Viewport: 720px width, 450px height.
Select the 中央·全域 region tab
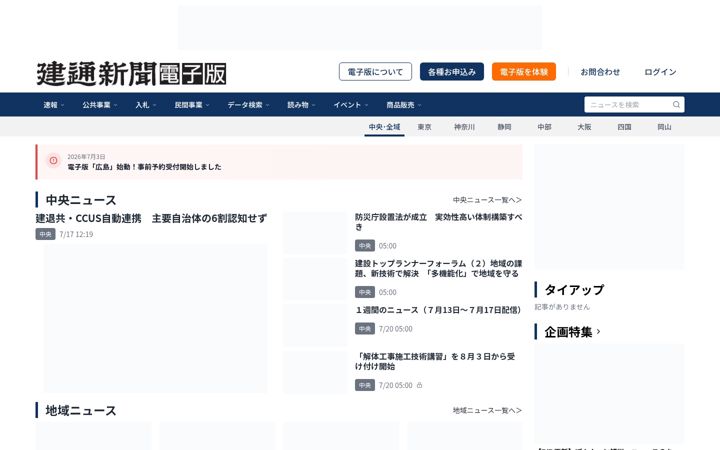click(x=384, y=127)
